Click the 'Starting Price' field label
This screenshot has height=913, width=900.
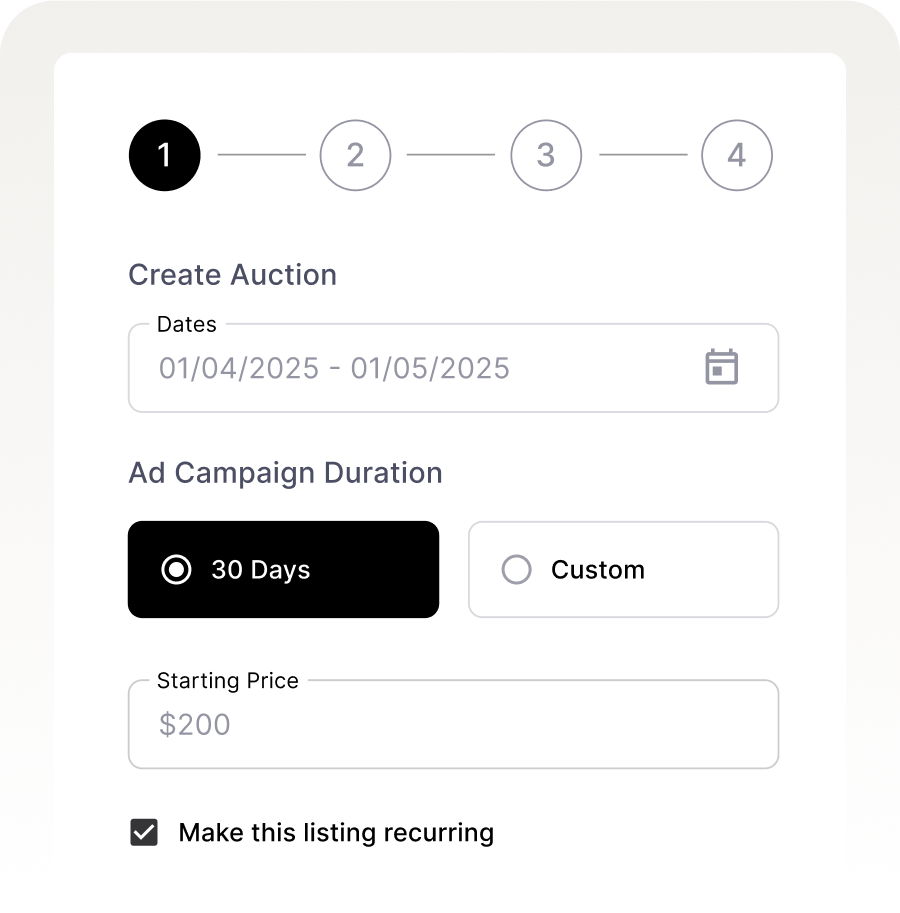pyautogui.click(x=228, y=681)
